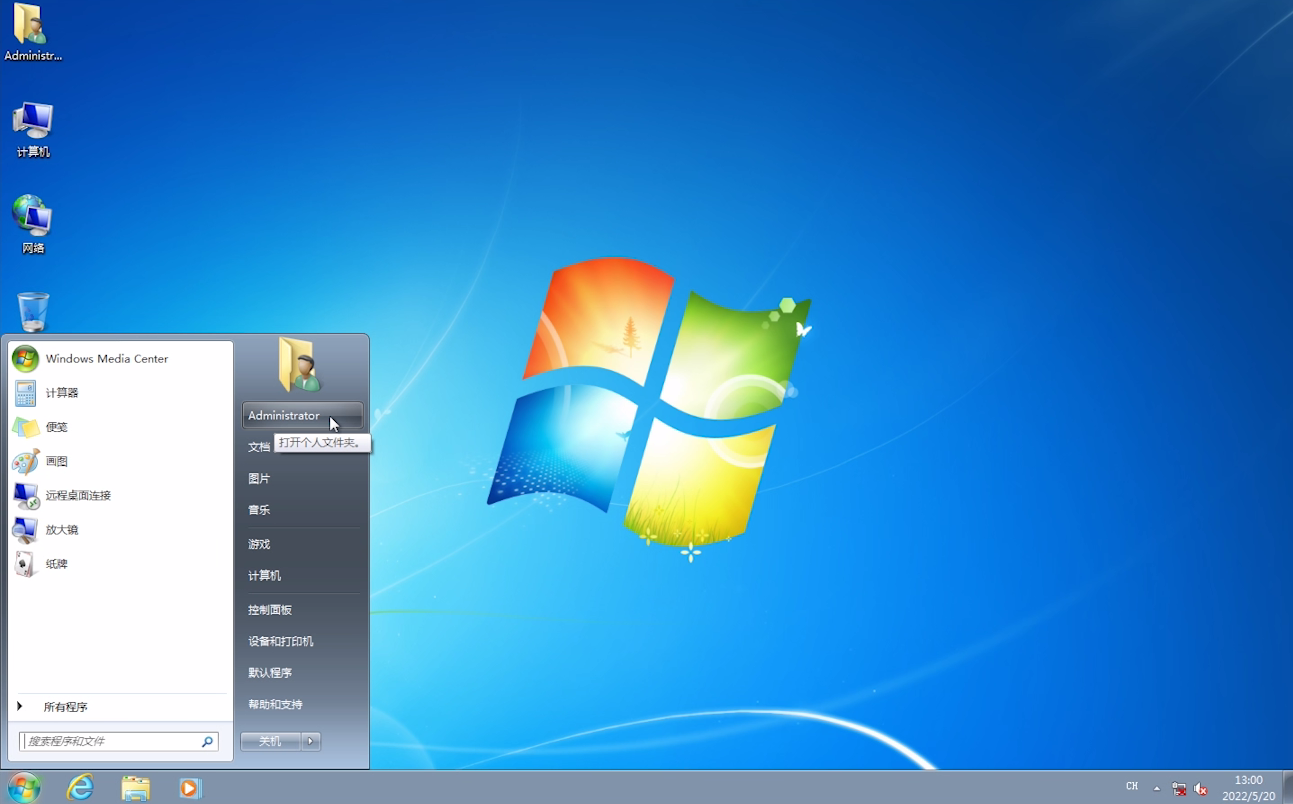Select the 计算机 icon on the desktop
The height and width of the screenshot is (804, 1293).
(x=33, y=130)
